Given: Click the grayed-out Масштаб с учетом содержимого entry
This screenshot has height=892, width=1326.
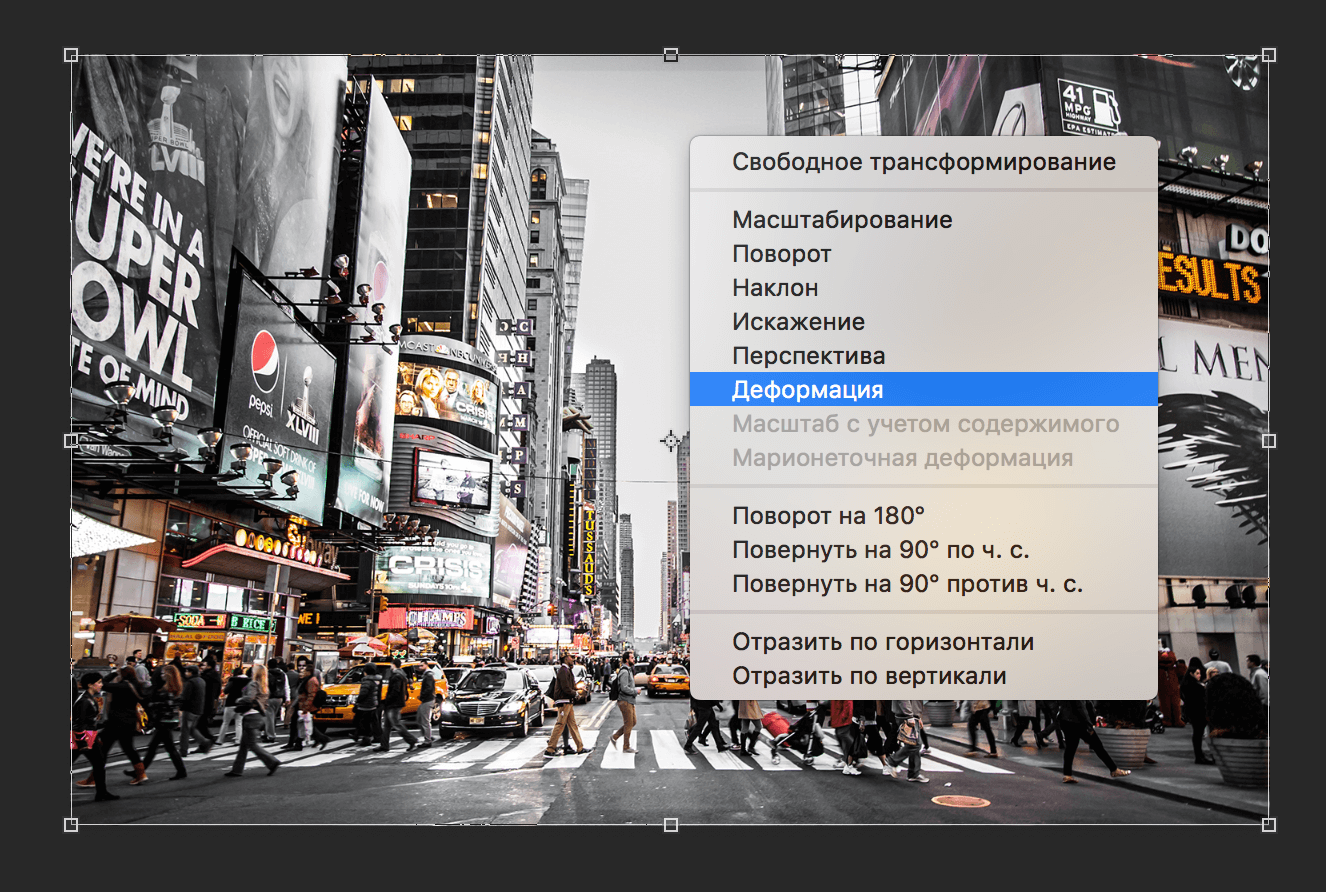Looking at the screenshot, I should coord(925,423).
